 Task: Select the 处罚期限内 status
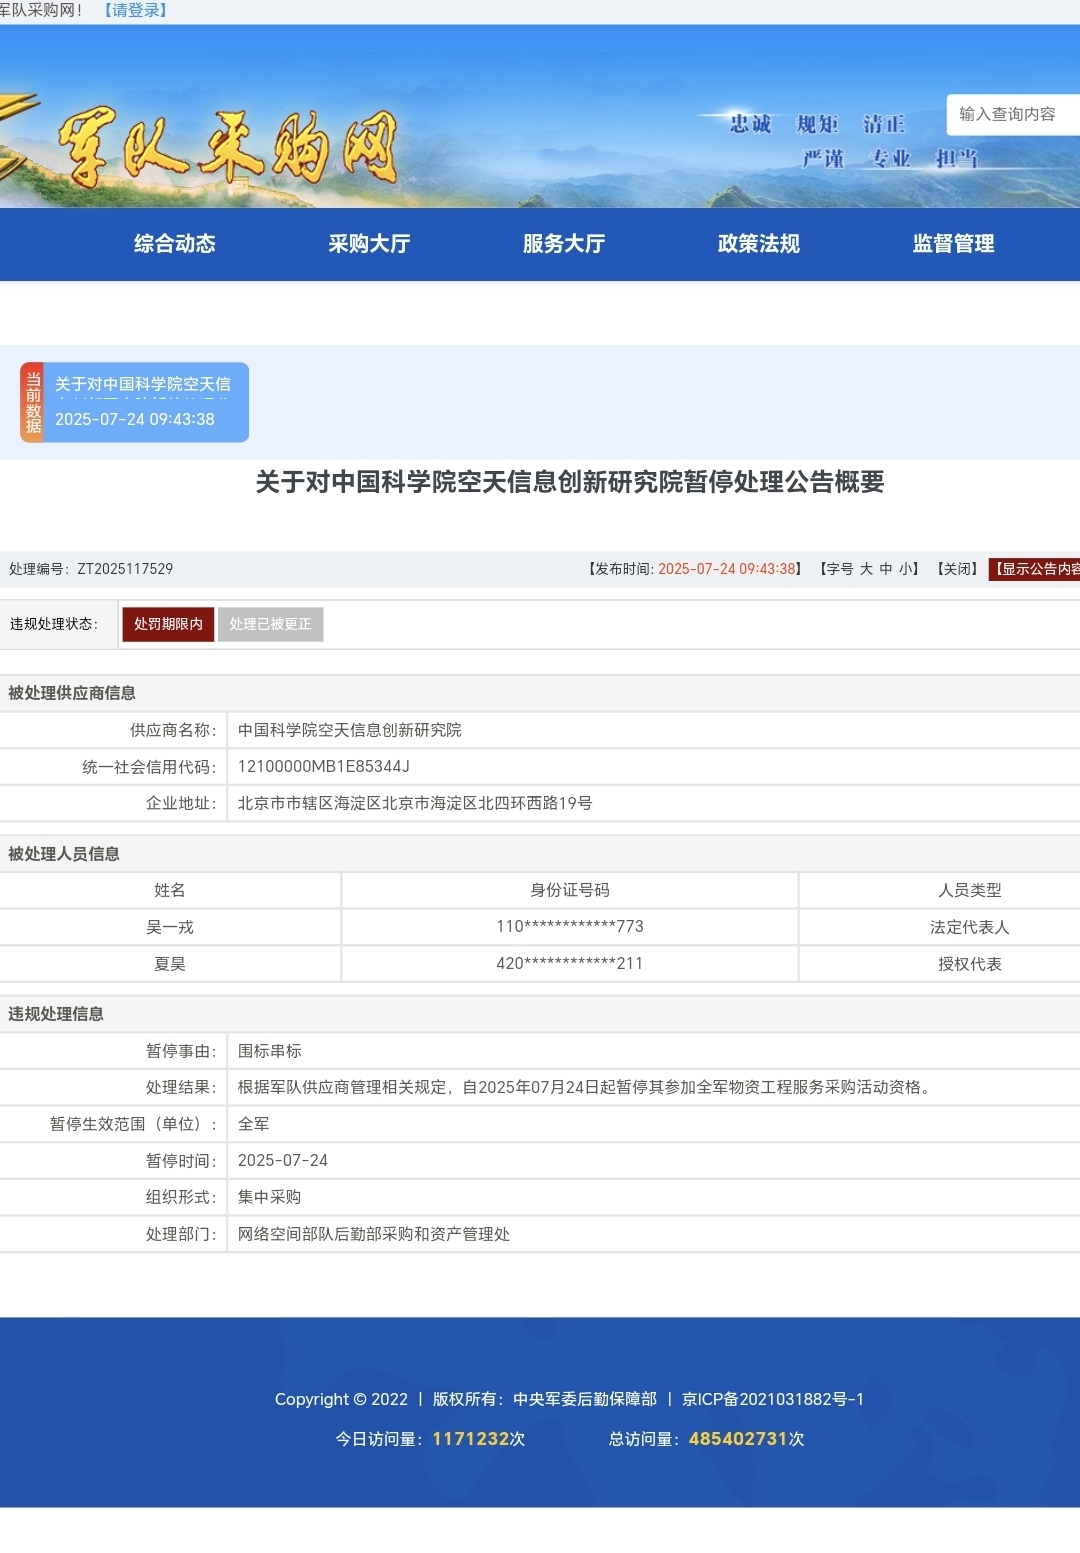pyautogui.click(x=168, y=624)
